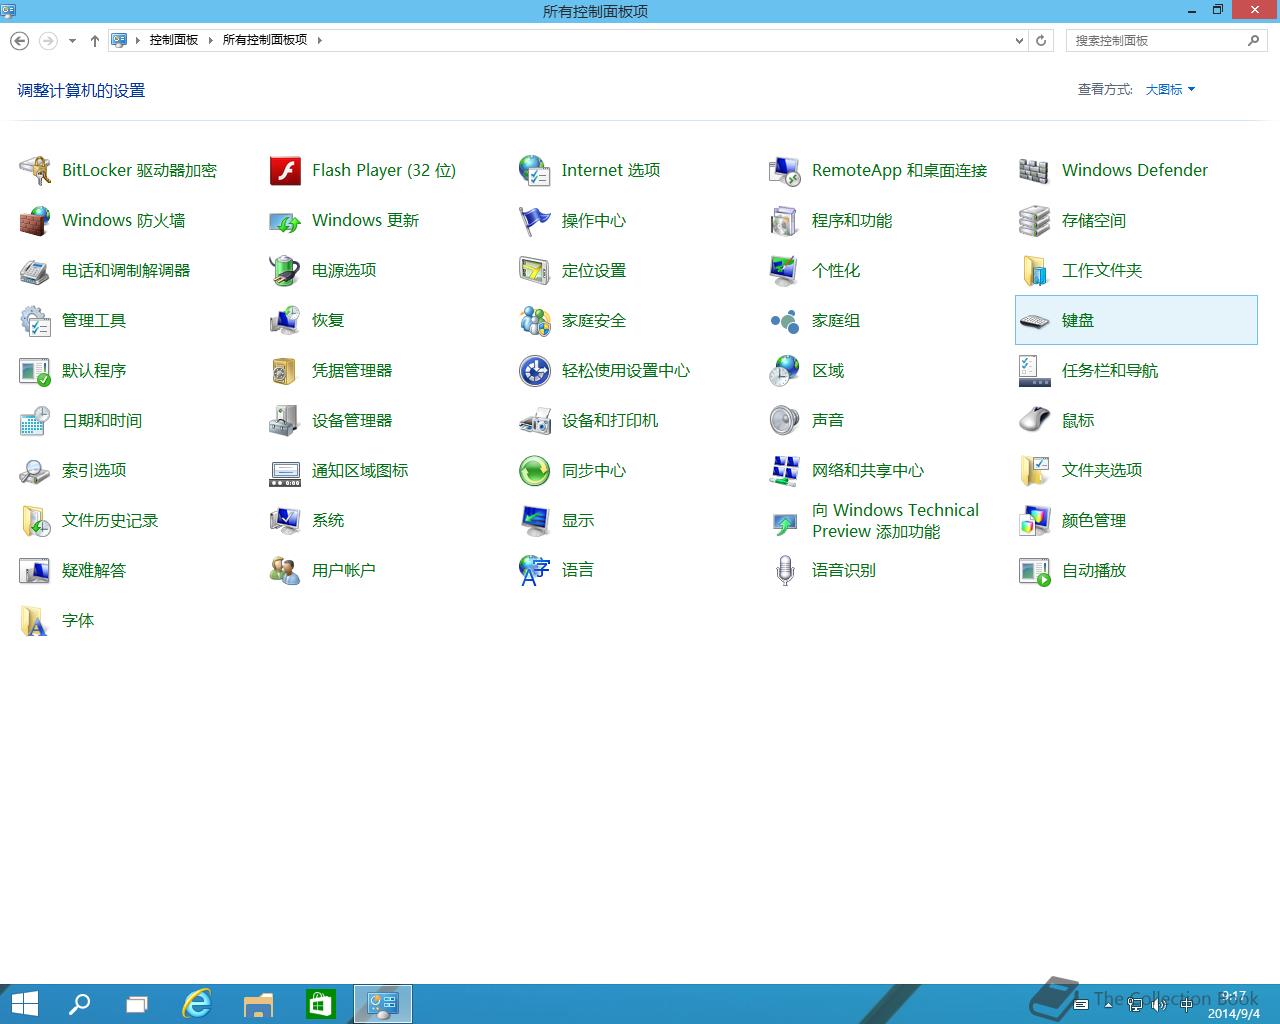Go up one level arrow
Image resolution: width=1280 pixels, height=1024 pixels.
[x=94, y=41]
